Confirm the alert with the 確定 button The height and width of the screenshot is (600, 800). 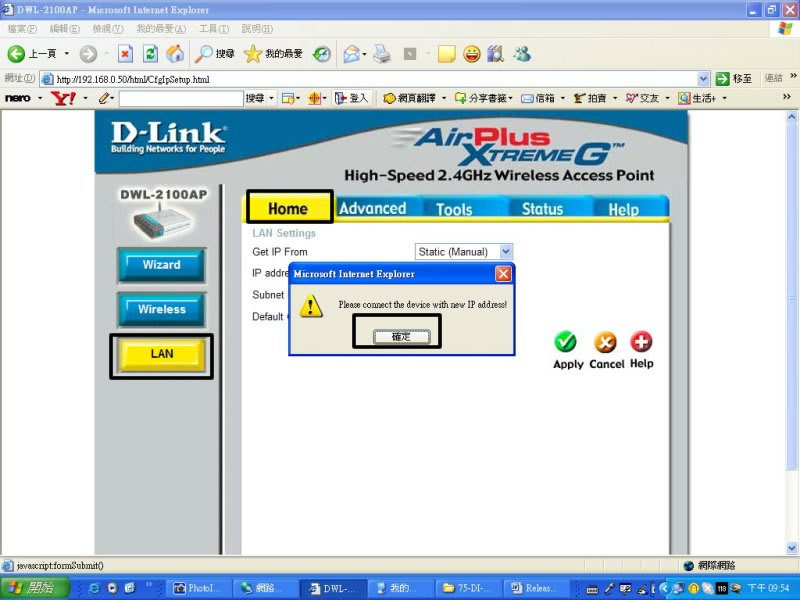click(x=402, y=337)
